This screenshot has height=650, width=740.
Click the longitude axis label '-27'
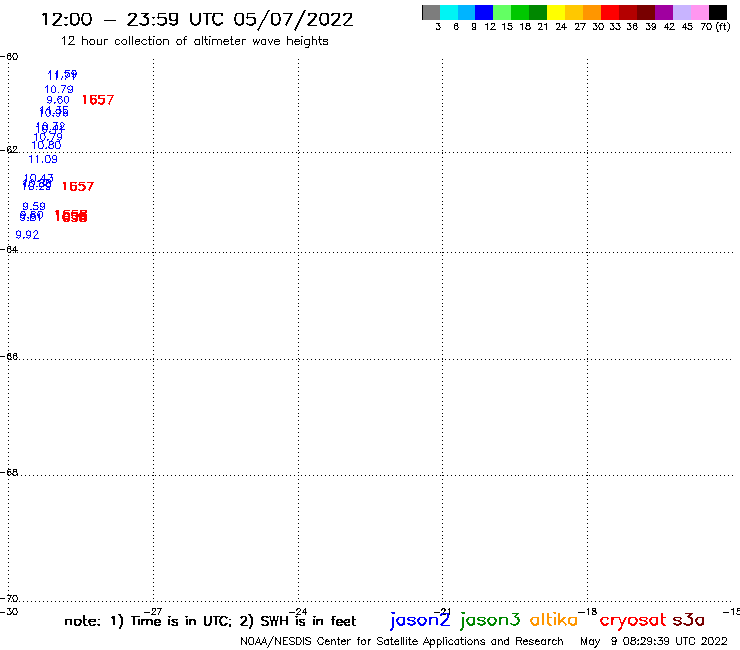(153, 612)
